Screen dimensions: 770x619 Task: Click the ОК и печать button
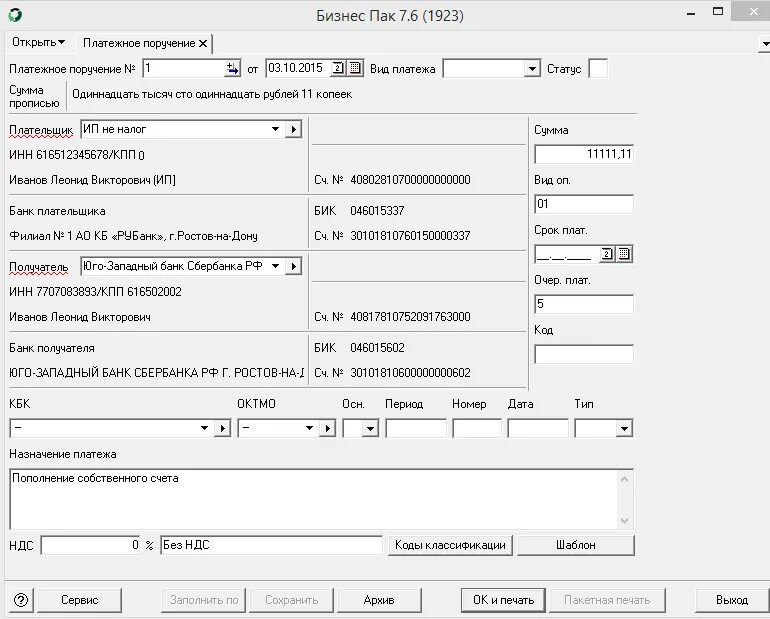503,600
